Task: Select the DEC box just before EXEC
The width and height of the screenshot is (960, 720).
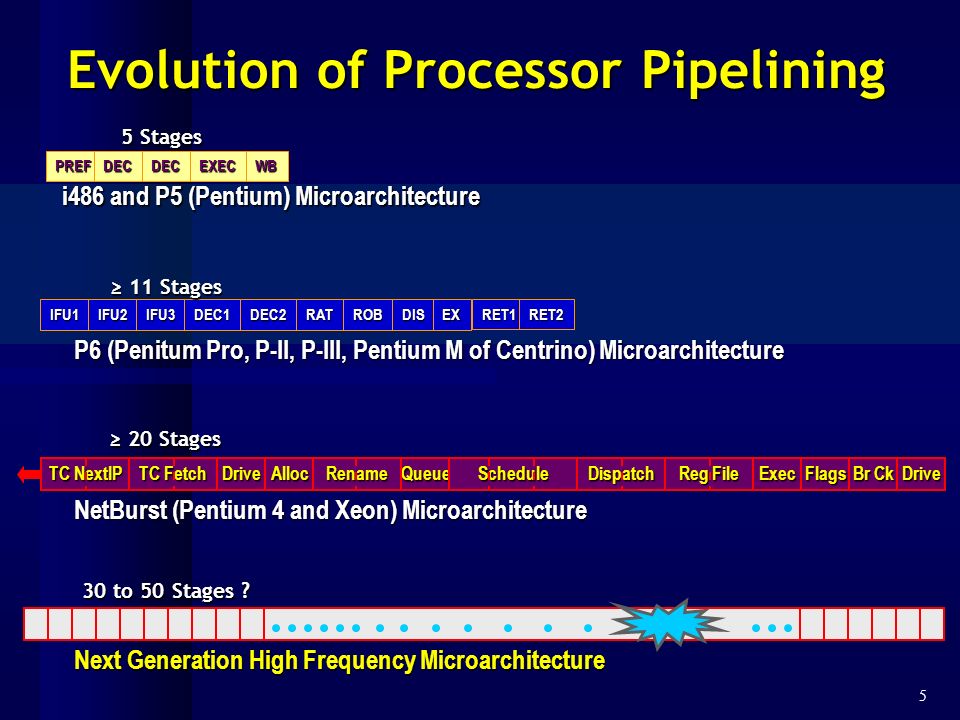Action: [166, 167]
